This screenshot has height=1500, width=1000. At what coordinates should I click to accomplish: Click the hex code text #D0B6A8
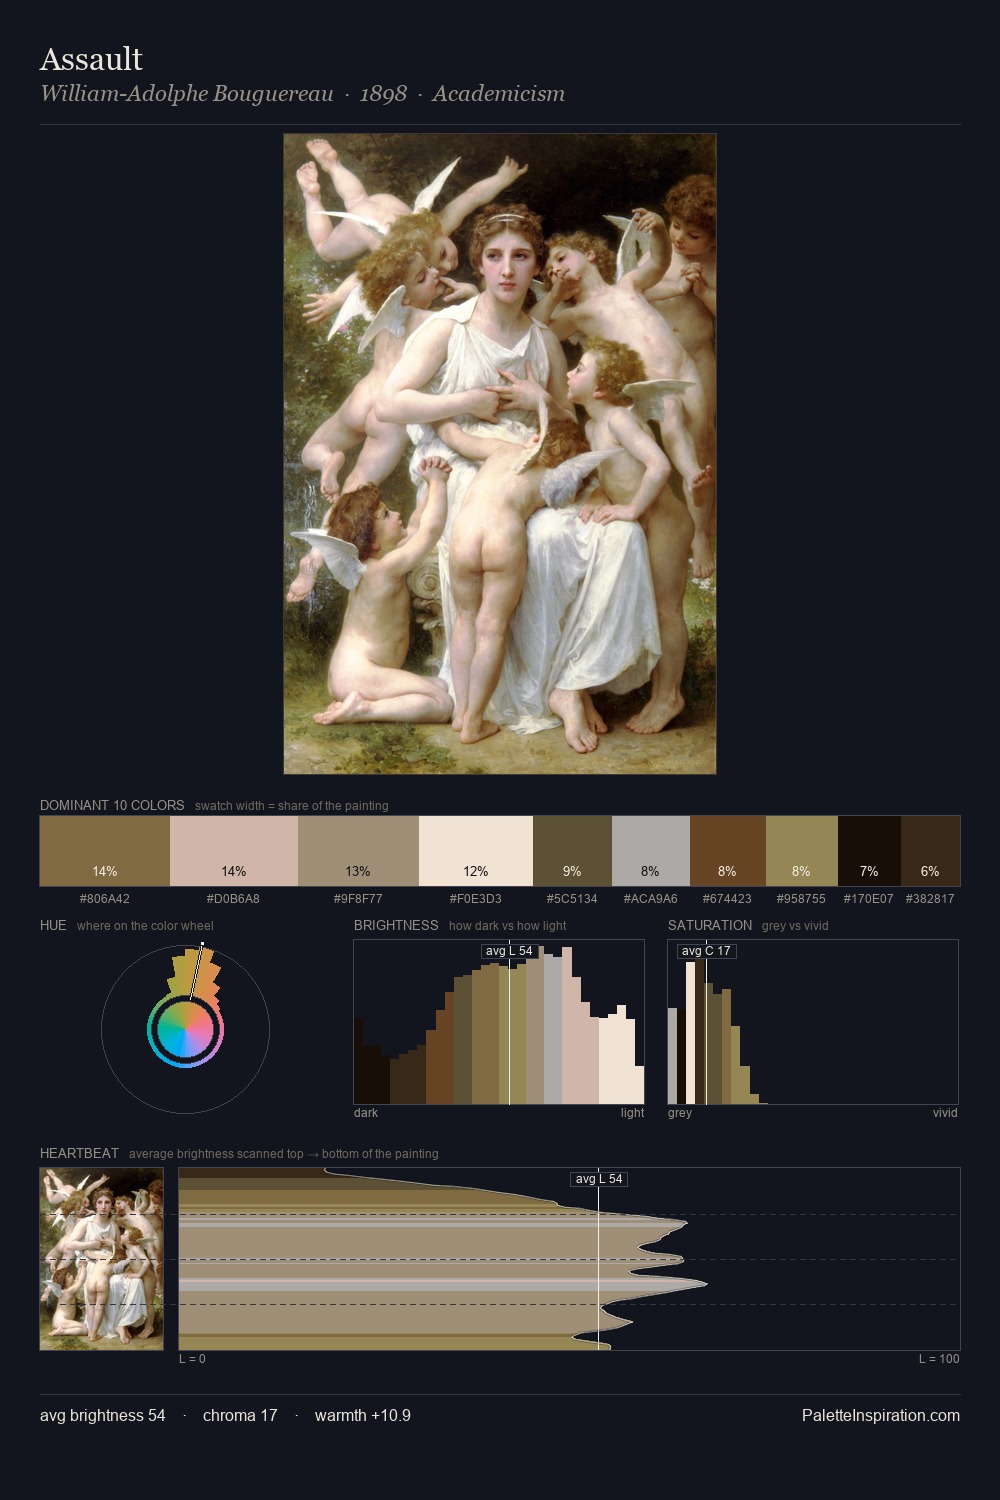pyautogui.click(x=233, y=899)
